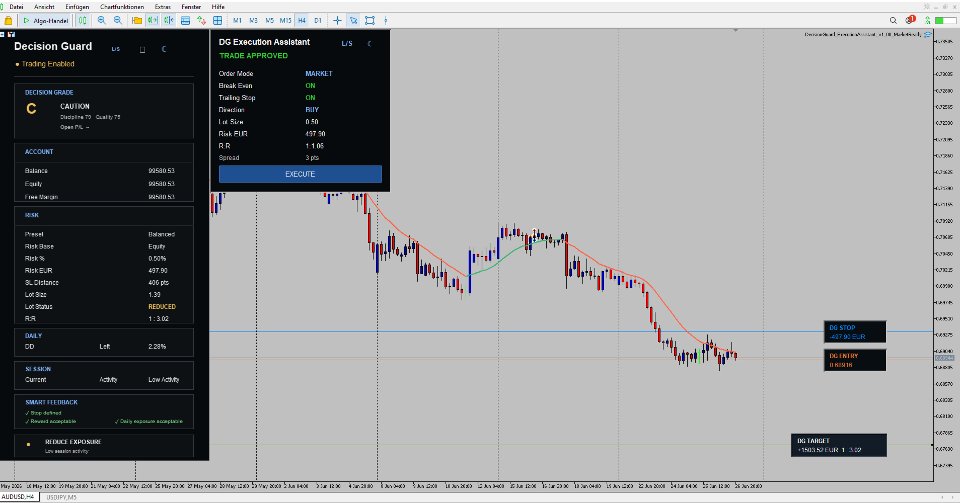
Task: Click the DG ENTRY chart label
Action: click(x=855, y=360)
